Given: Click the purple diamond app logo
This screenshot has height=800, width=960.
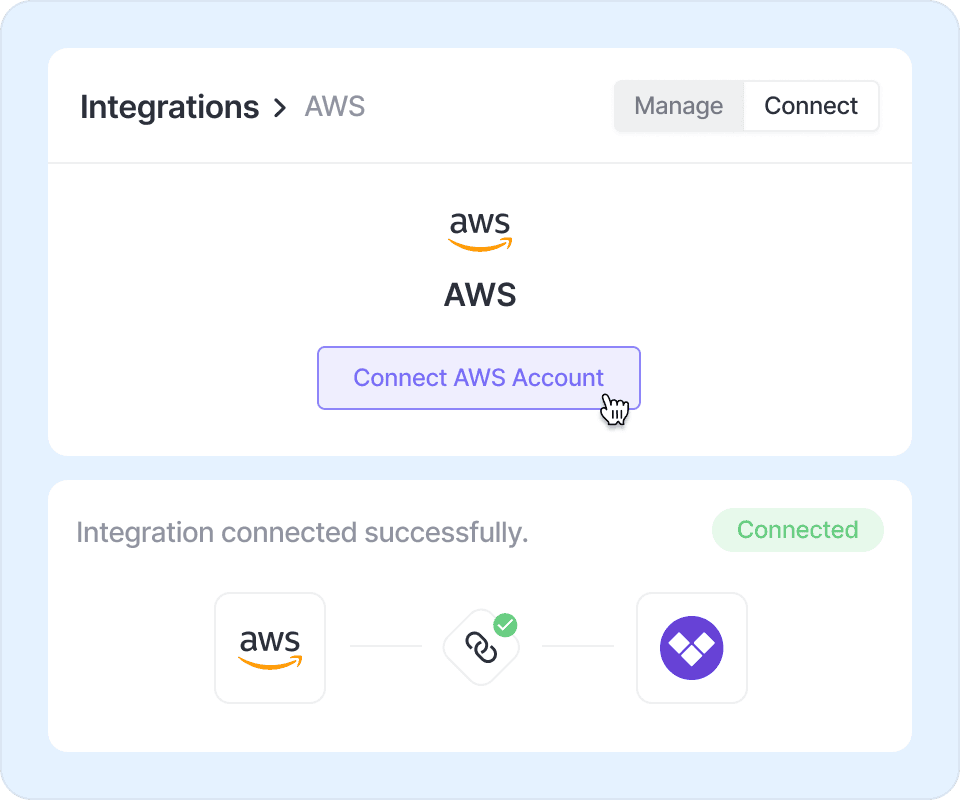Looking at the screenshot, I should coord(692,648).
